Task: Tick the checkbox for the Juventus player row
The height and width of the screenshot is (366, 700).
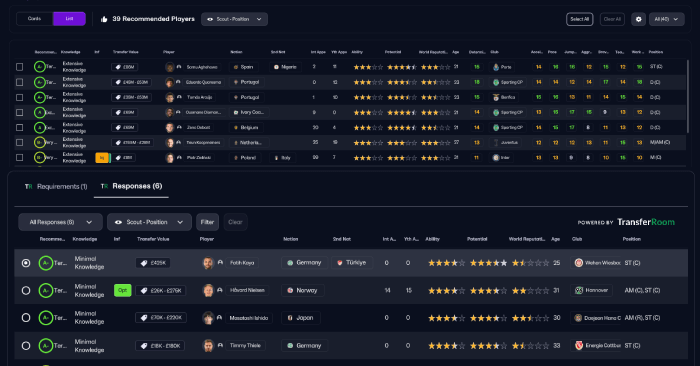Action: (x=20, y=143)
